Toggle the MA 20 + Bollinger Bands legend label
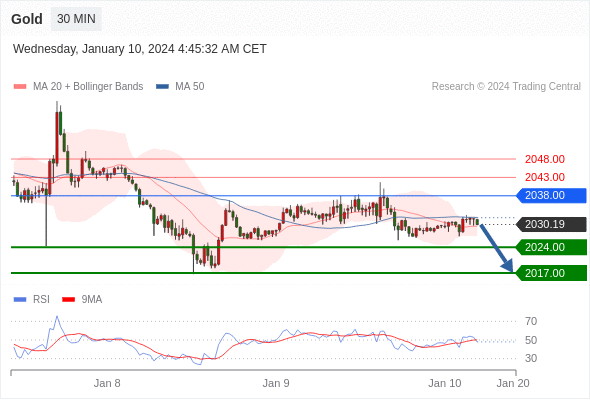This screenshot has width=590, height=400. tap(88, 87)
